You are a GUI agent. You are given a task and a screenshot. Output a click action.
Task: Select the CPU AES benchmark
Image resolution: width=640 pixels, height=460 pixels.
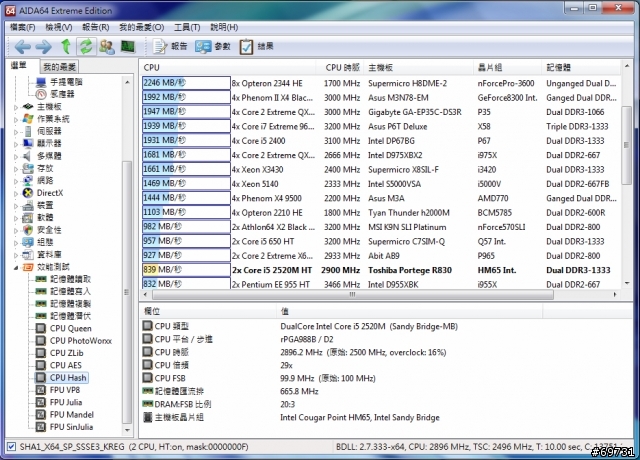click(65, 365)
